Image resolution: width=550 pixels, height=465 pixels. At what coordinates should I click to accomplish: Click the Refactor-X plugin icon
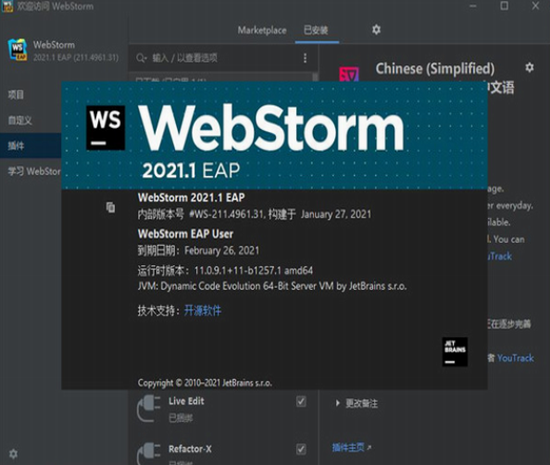[x=149, y=453]
